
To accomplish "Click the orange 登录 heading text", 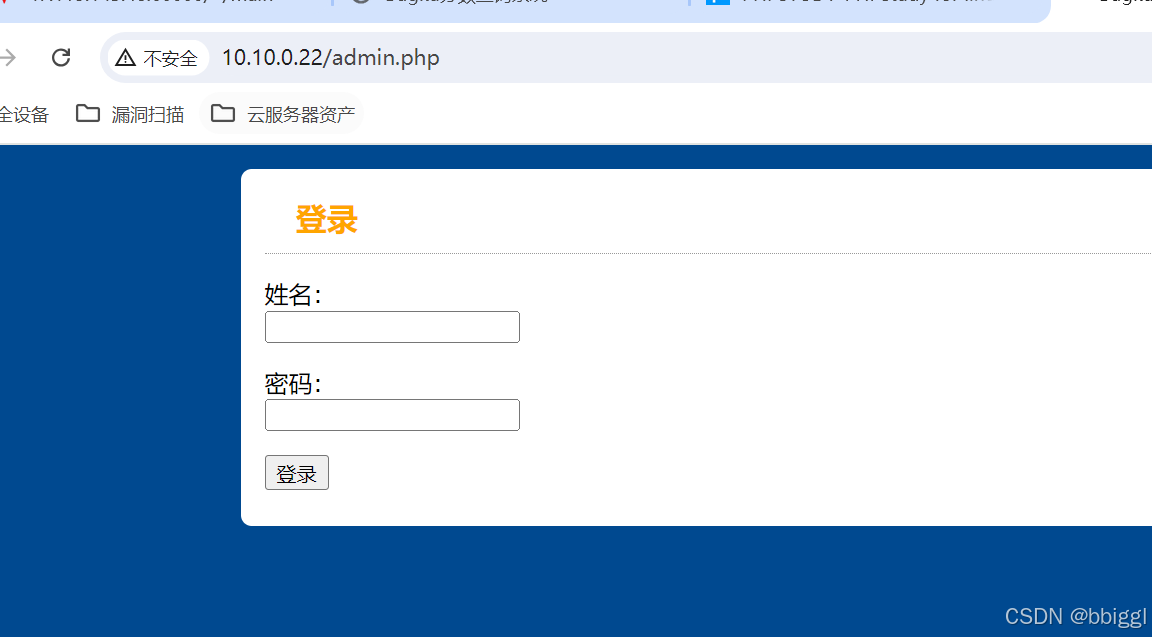I will click(x=326, y=220).
